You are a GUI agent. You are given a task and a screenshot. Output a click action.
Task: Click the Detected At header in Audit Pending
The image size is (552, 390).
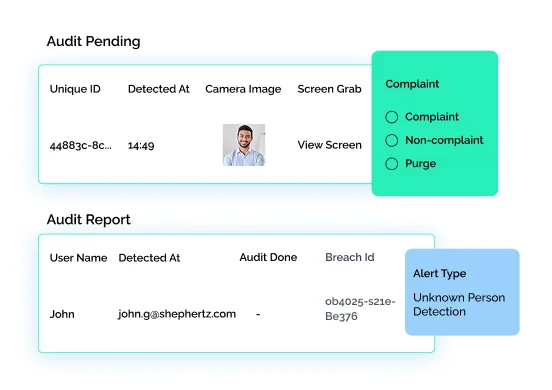click(158, 89)
